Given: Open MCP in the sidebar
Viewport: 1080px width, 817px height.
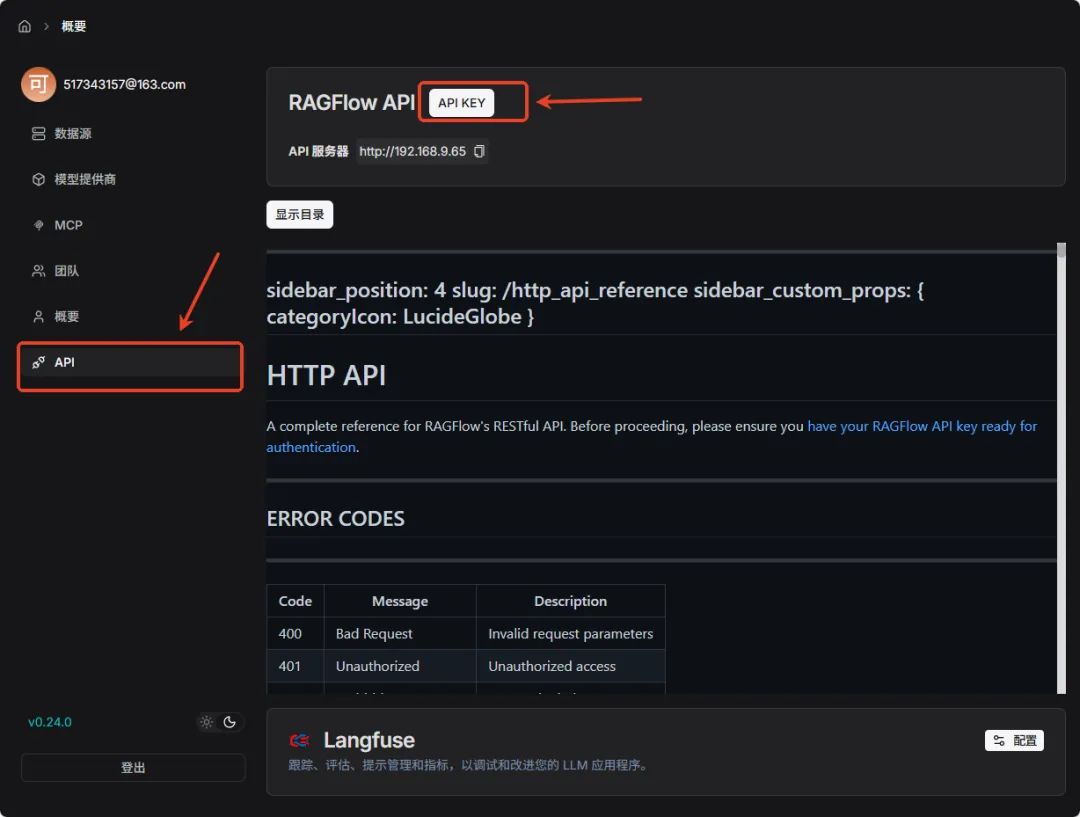Looking at the screenshot, I should (131, 225).
